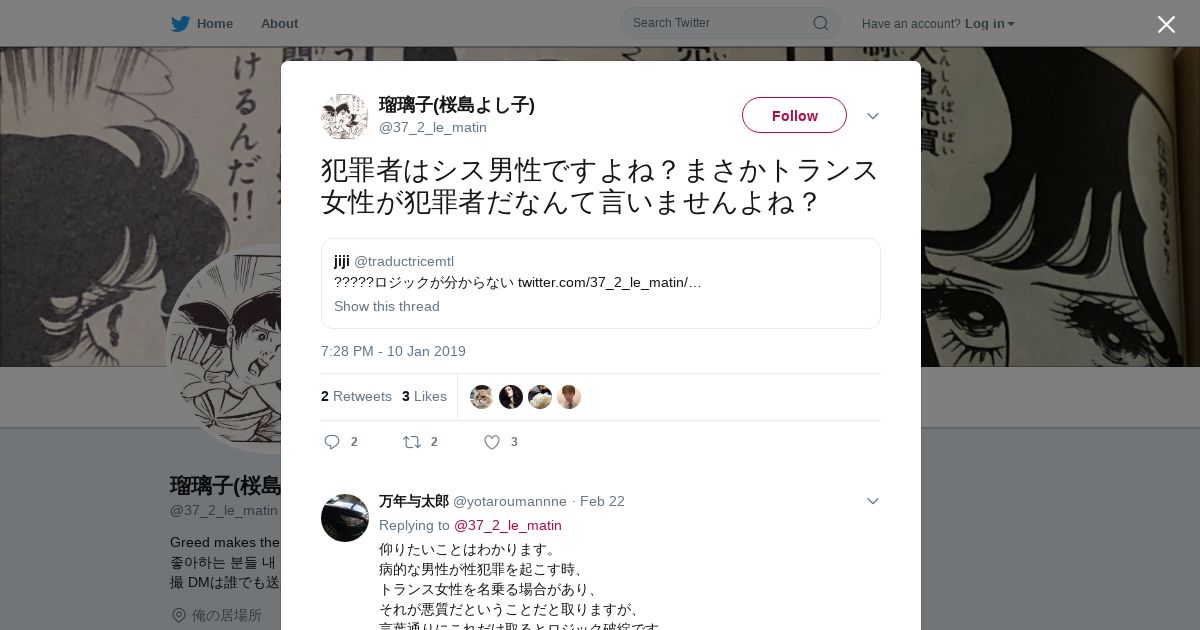
Task: Click the reply speech bubble icon
Action: [332, 442]
